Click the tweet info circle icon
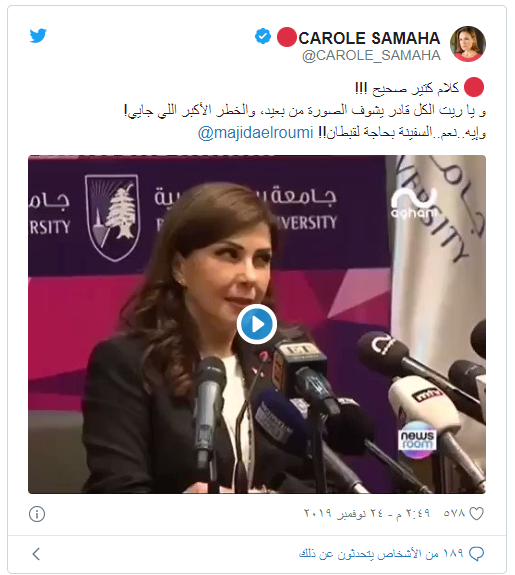The image size is (515, 575). pos(37,514)
